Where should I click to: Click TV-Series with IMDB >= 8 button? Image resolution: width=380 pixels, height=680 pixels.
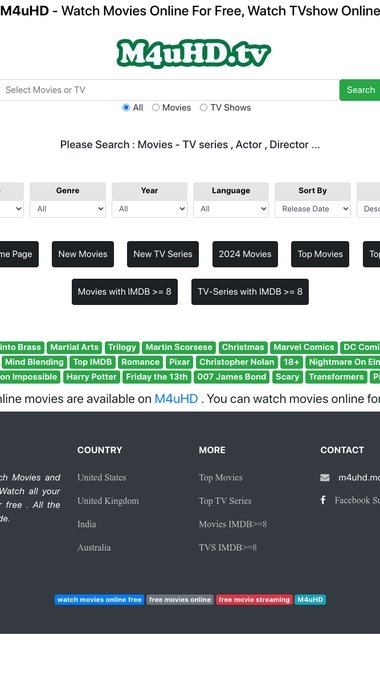250,291
